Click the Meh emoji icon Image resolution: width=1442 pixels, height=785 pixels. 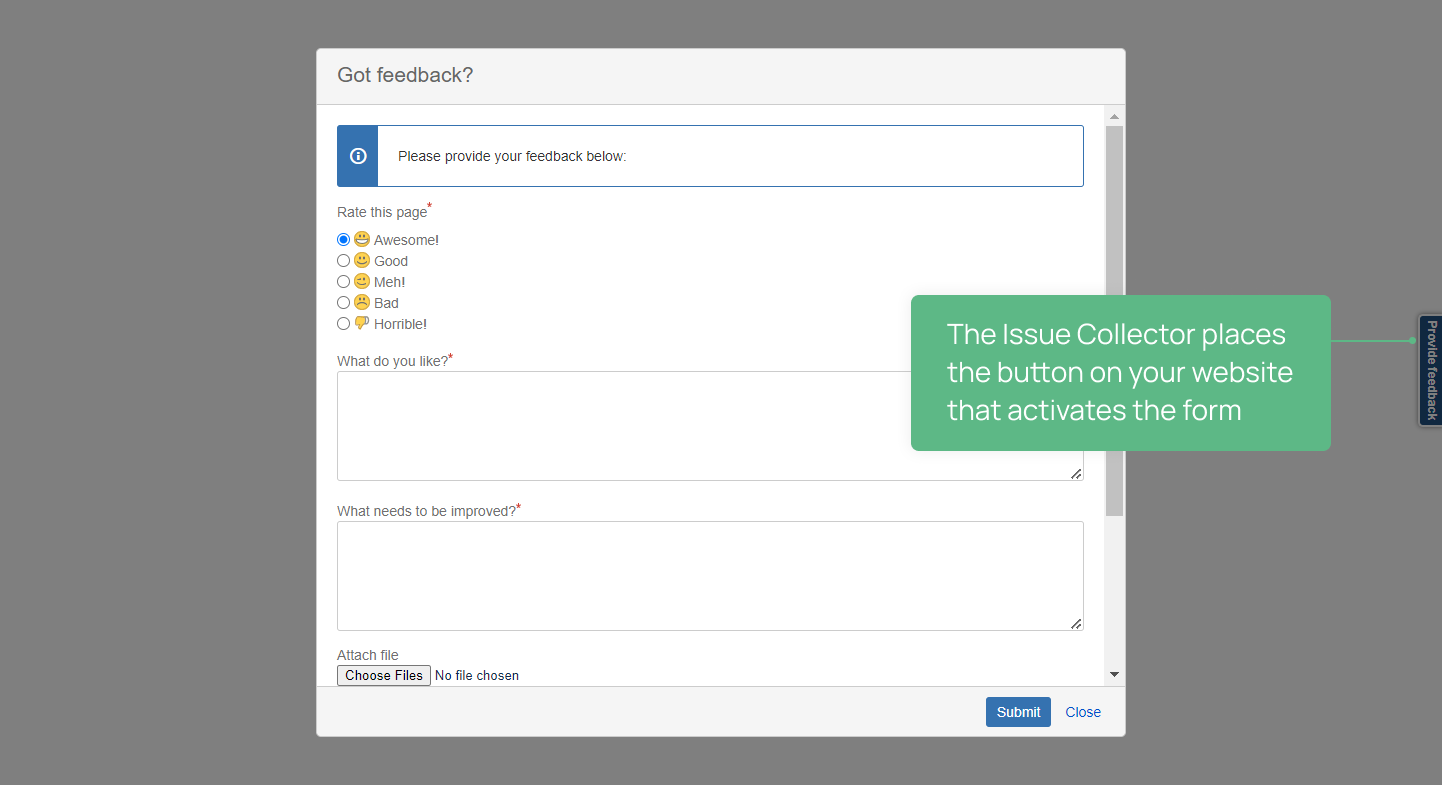pos(362,282)
